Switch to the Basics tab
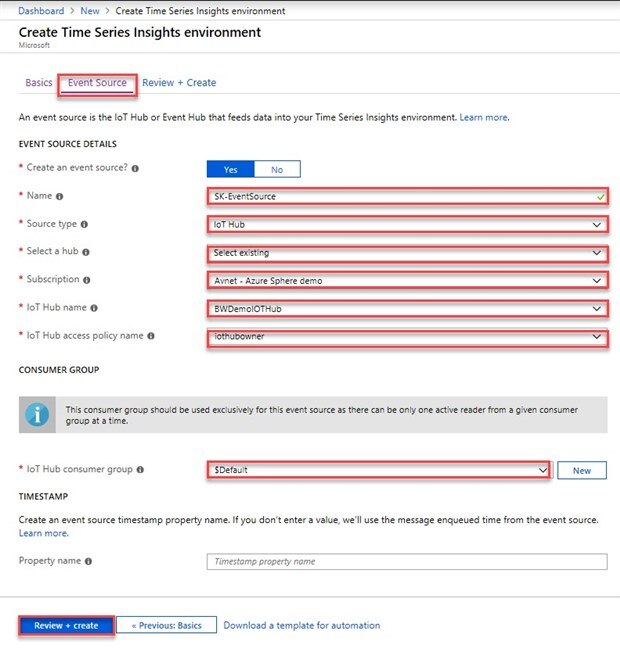Screen dimensions: 620x648 [38, 83]
